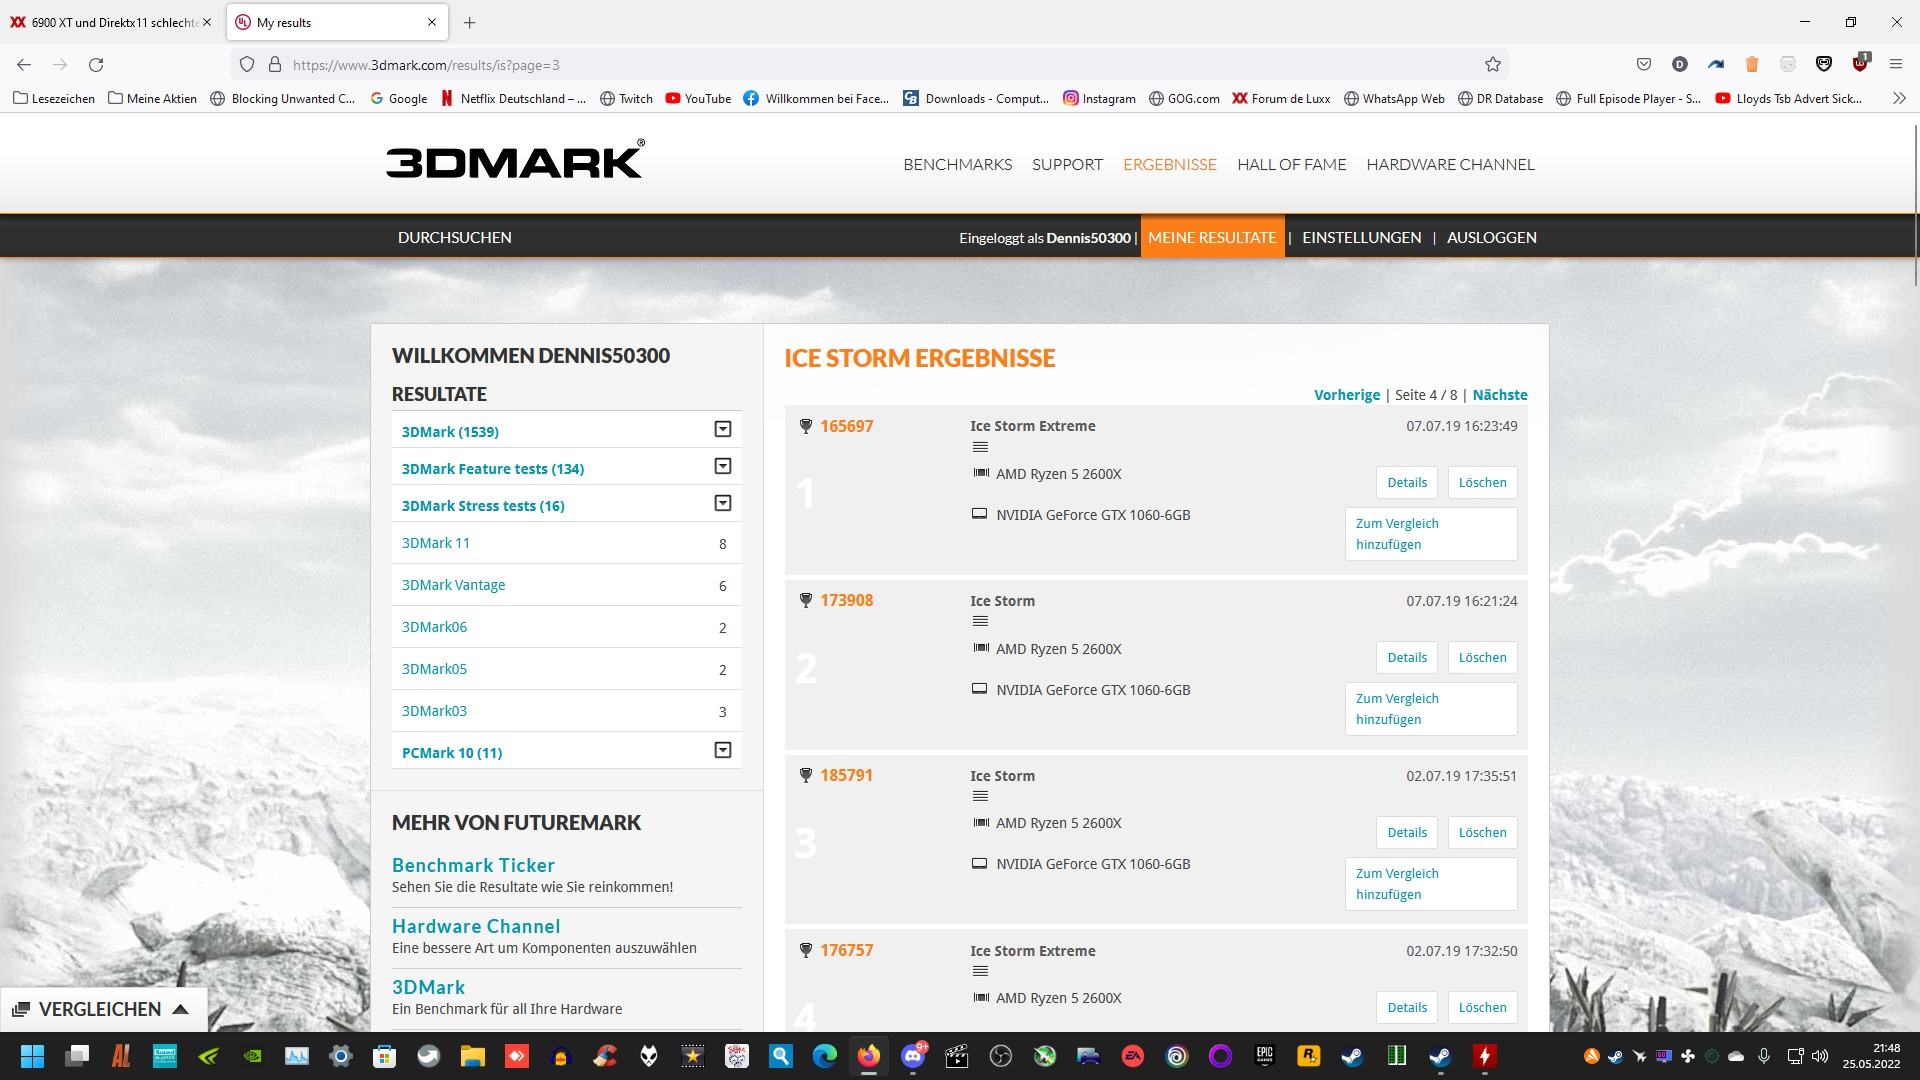The image size is (1920, 1080).
Task: Click the site lock icon in the address bar
Action: tap(274, 65)
